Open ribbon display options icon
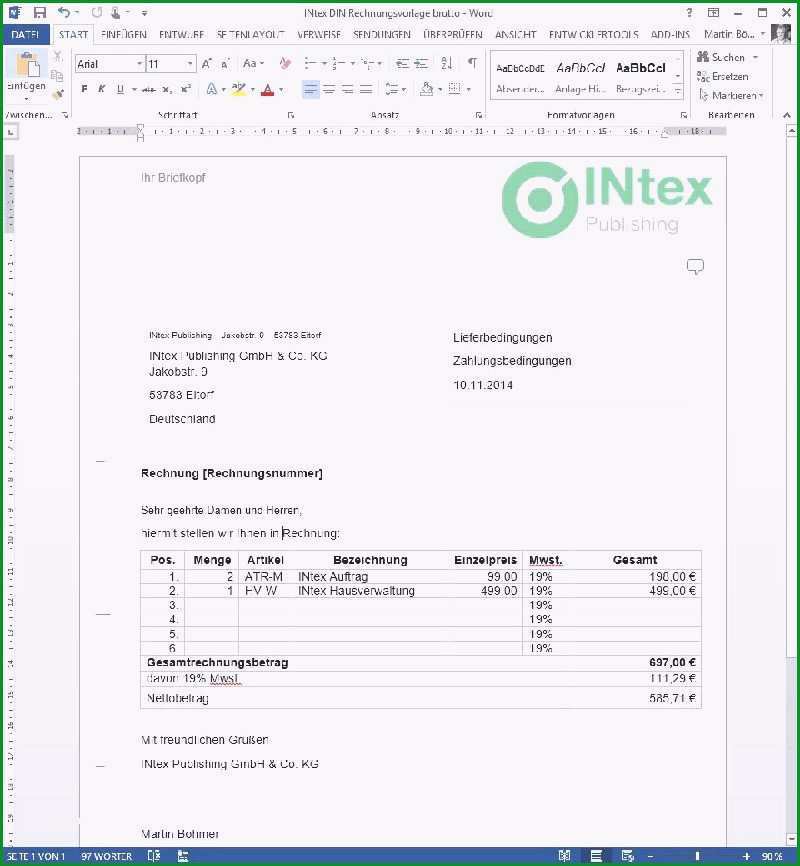The width and height of the screenshot is (800, 866). [713, 12]
